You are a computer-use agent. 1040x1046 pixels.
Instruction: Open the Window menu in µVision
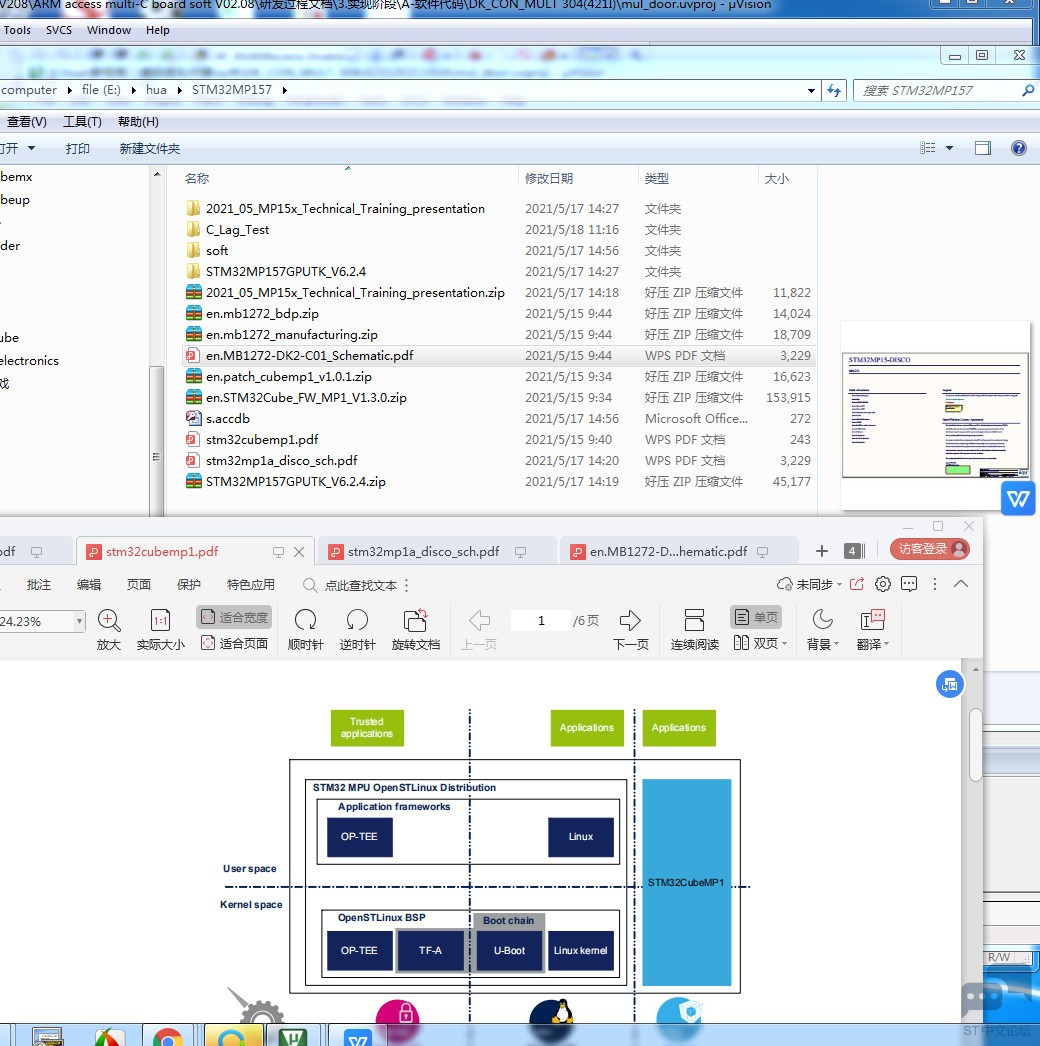[109, 30]
